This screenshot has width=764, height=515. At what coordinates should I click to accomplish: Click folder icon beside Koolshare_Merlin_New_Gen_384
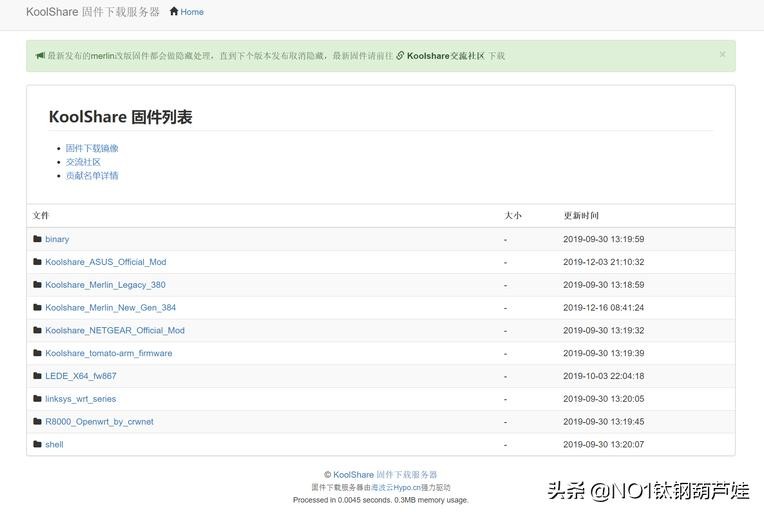pyautogui.click(x=38, y=307)
